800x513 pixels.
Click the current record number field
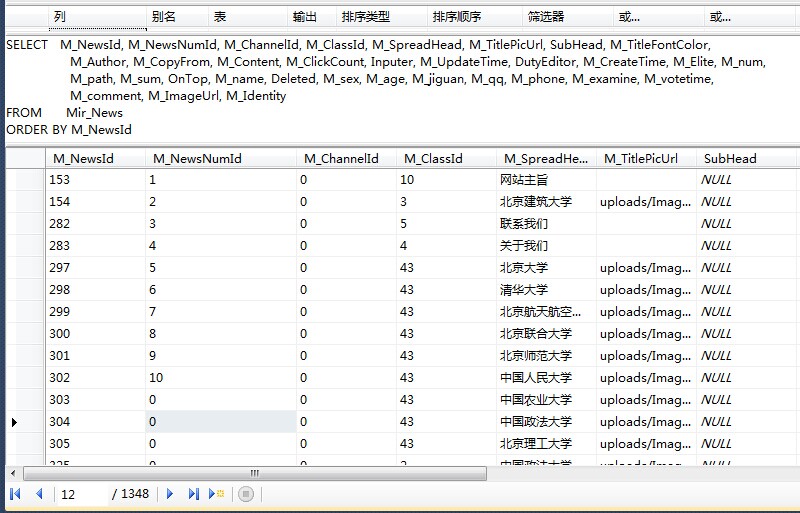82,494
